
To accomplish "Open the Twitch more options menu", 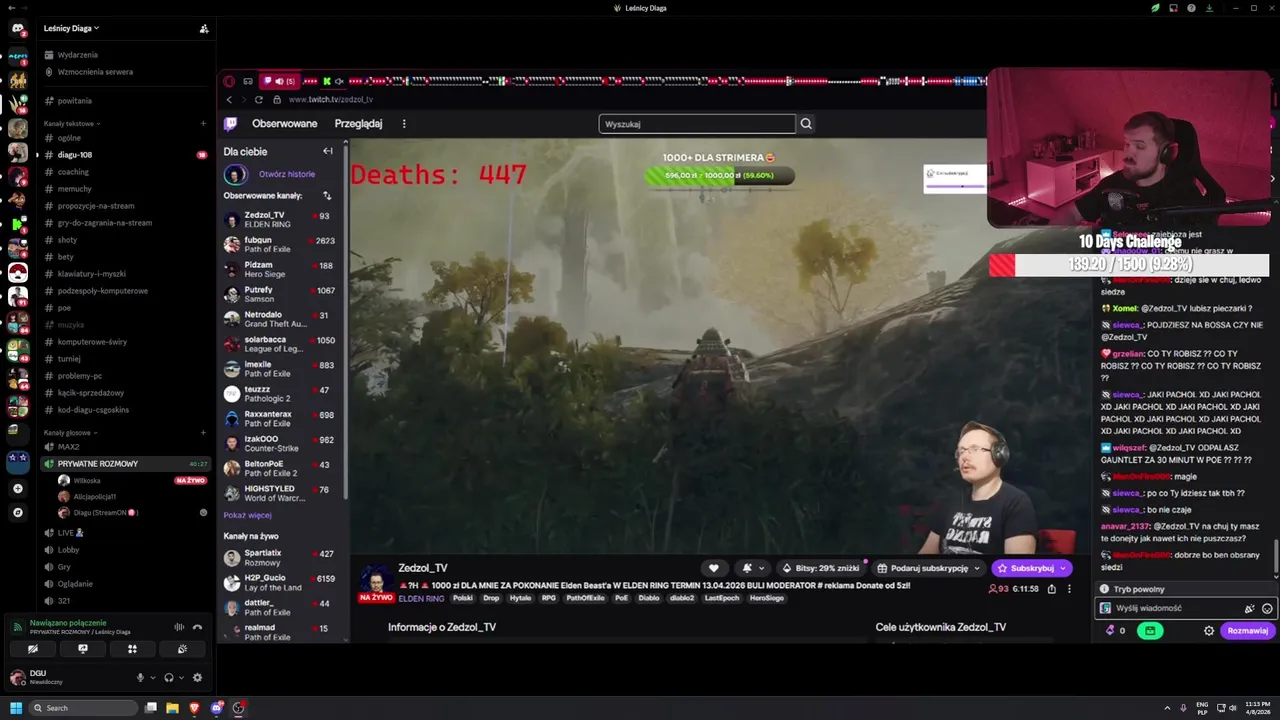I will 404,124.
